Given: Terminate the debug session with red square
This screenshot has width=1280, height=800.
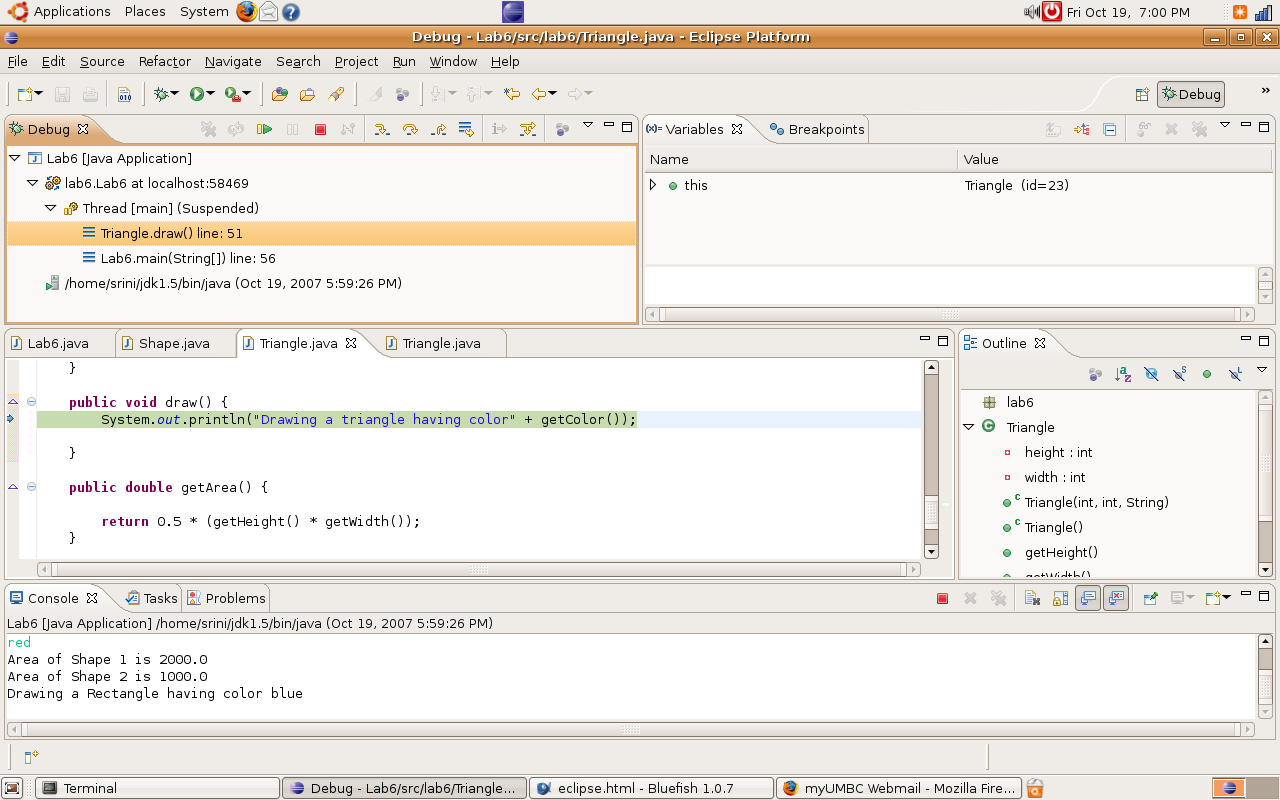Looking at the screenshot, I should [320, 129].
